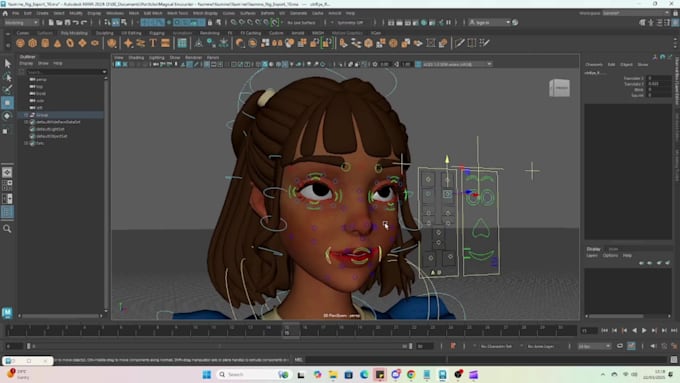Open the frames-per-second dropdown
Image resolution: width=680 pixels, height=383 pixels.
595,346
